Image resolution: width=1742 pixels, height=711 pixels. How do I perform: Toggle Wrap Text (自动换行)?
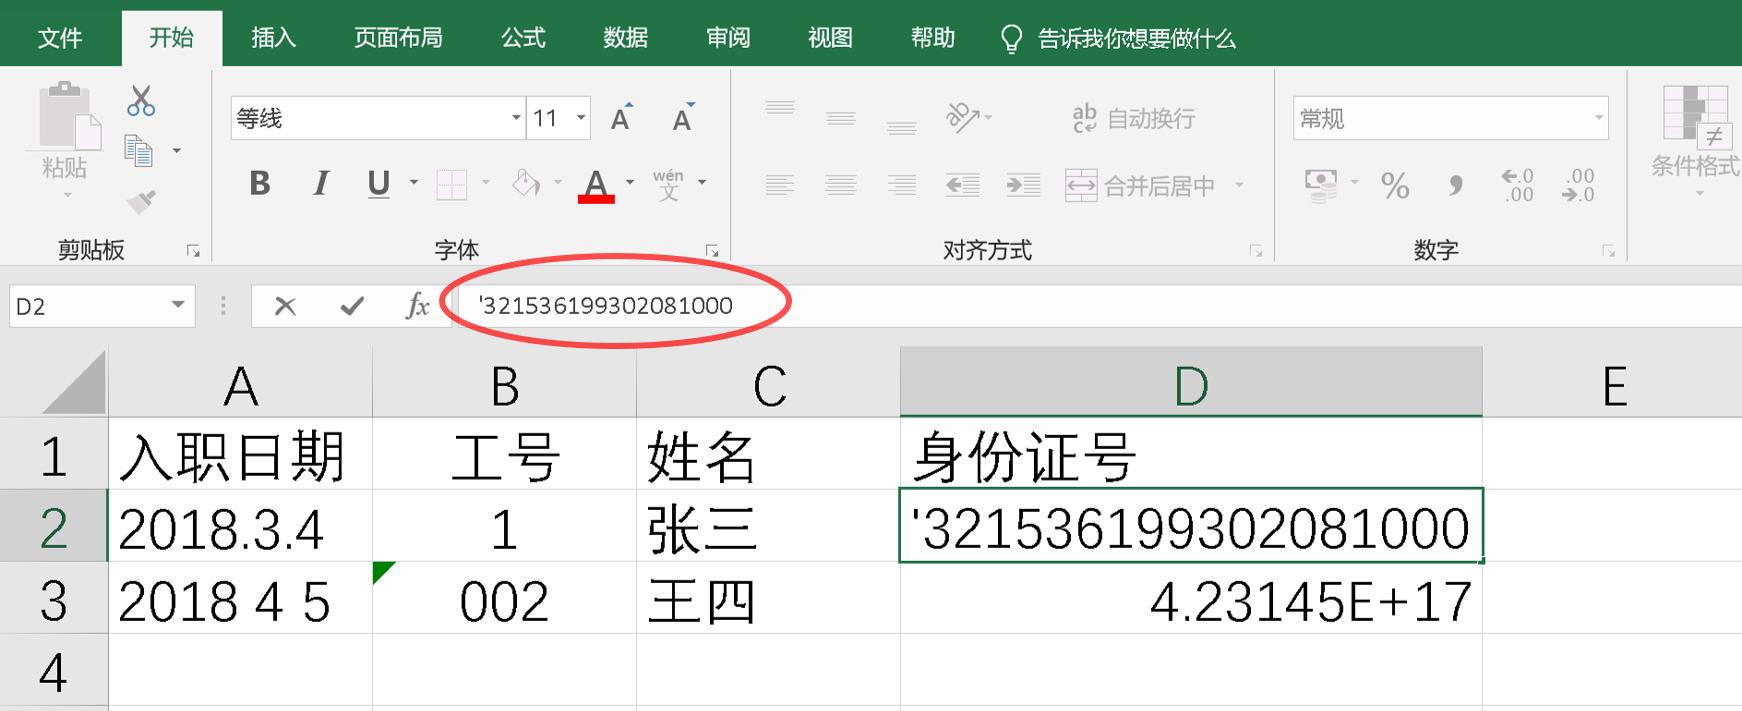coord(1133,119)
